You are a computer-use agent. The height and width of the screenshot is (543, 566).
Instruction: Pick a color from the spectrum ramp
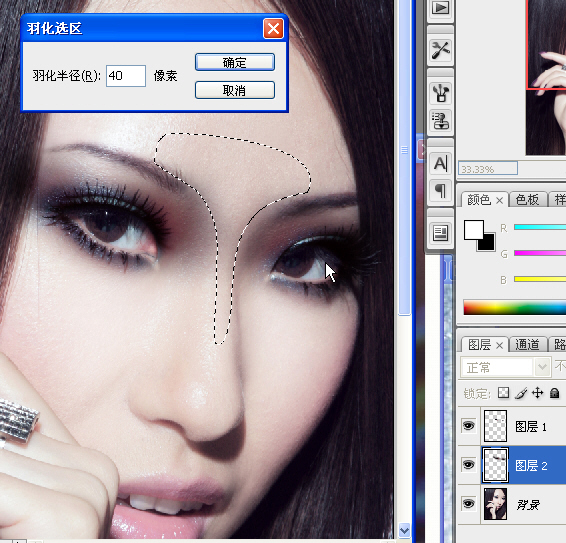point(515,308)
